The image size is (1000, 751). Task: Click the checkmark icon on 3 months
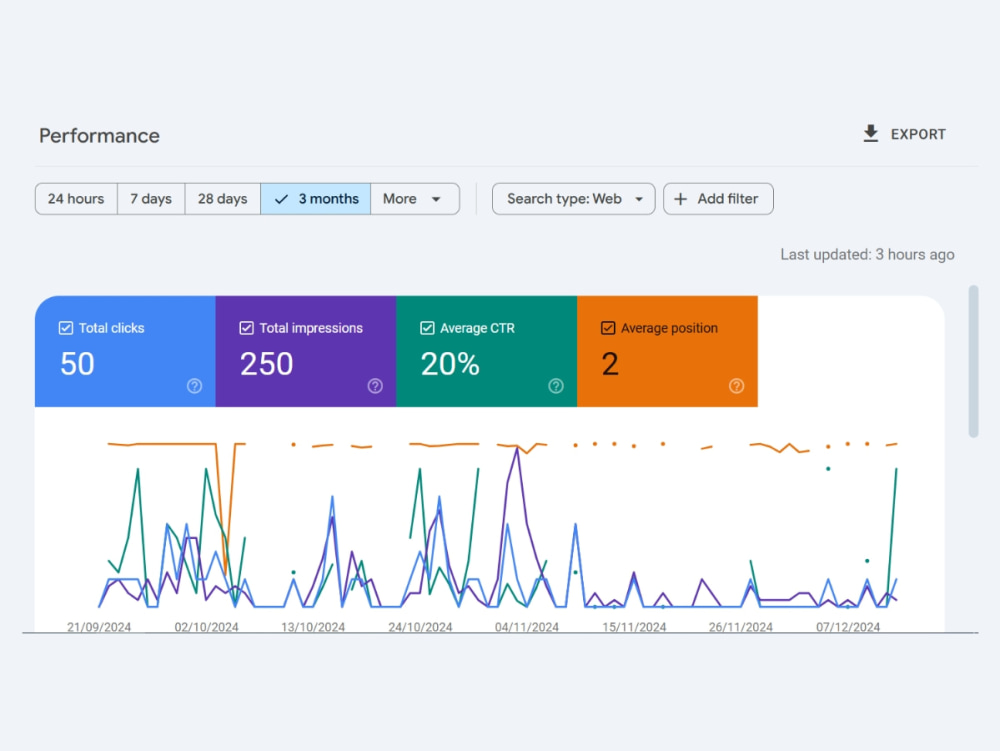[281, 199]
